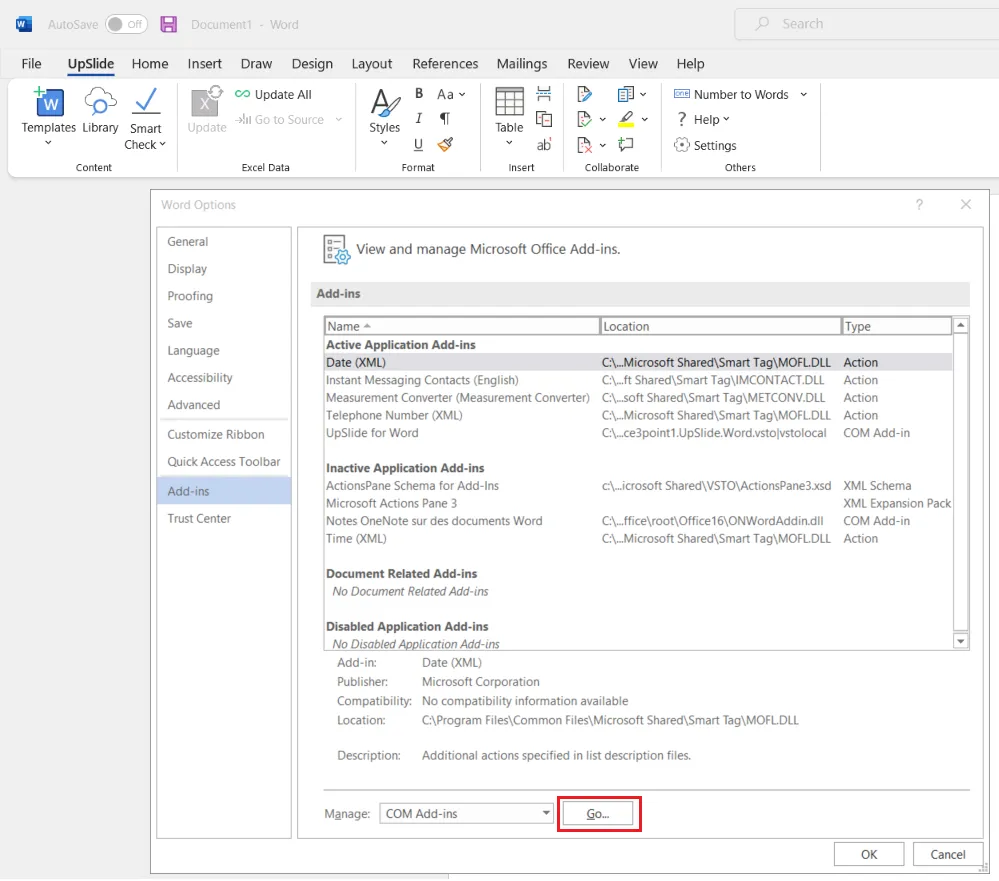
Task: Expand the Manage COM Add-ins dropdown
Action: (x=545, y=813)
